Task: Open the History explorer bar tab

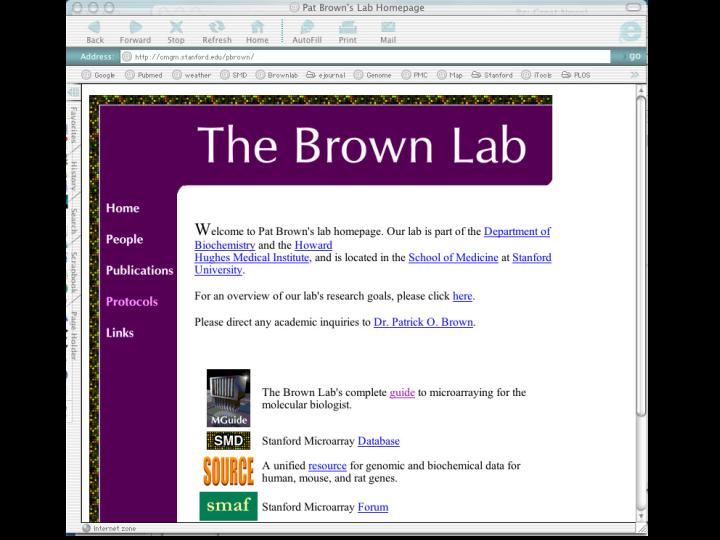Action: click(x=73, y=175)
